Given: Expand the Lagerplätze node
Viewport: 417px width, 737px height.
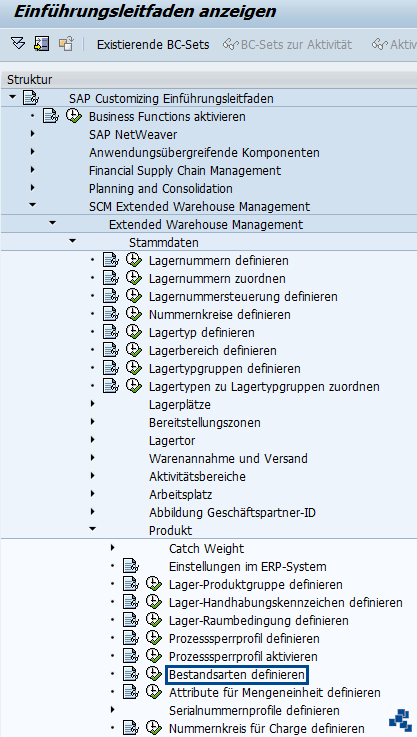Looking at the screenshot, I should tap(93, 404).
